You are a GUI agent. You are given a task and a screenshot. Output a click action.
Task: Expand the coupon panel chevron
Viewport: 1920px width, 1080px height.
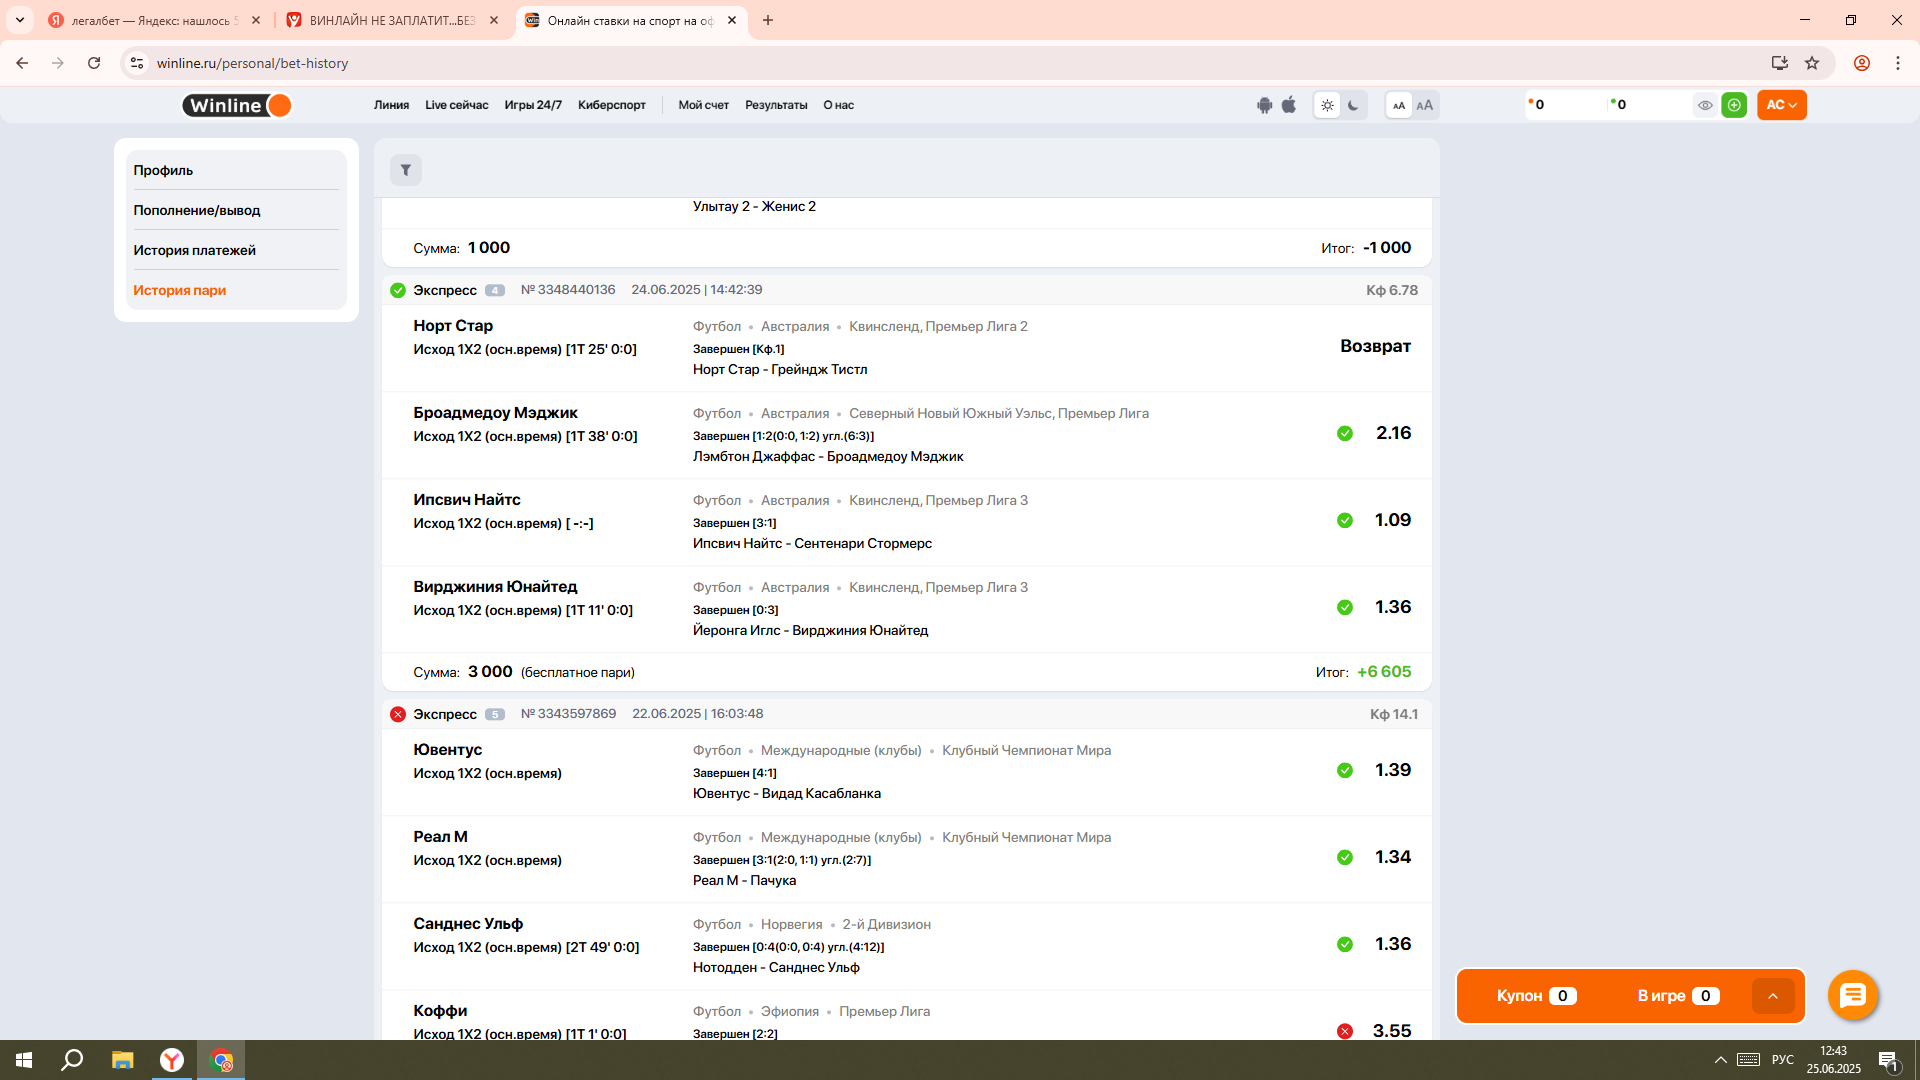click(x=1773, y=996)
